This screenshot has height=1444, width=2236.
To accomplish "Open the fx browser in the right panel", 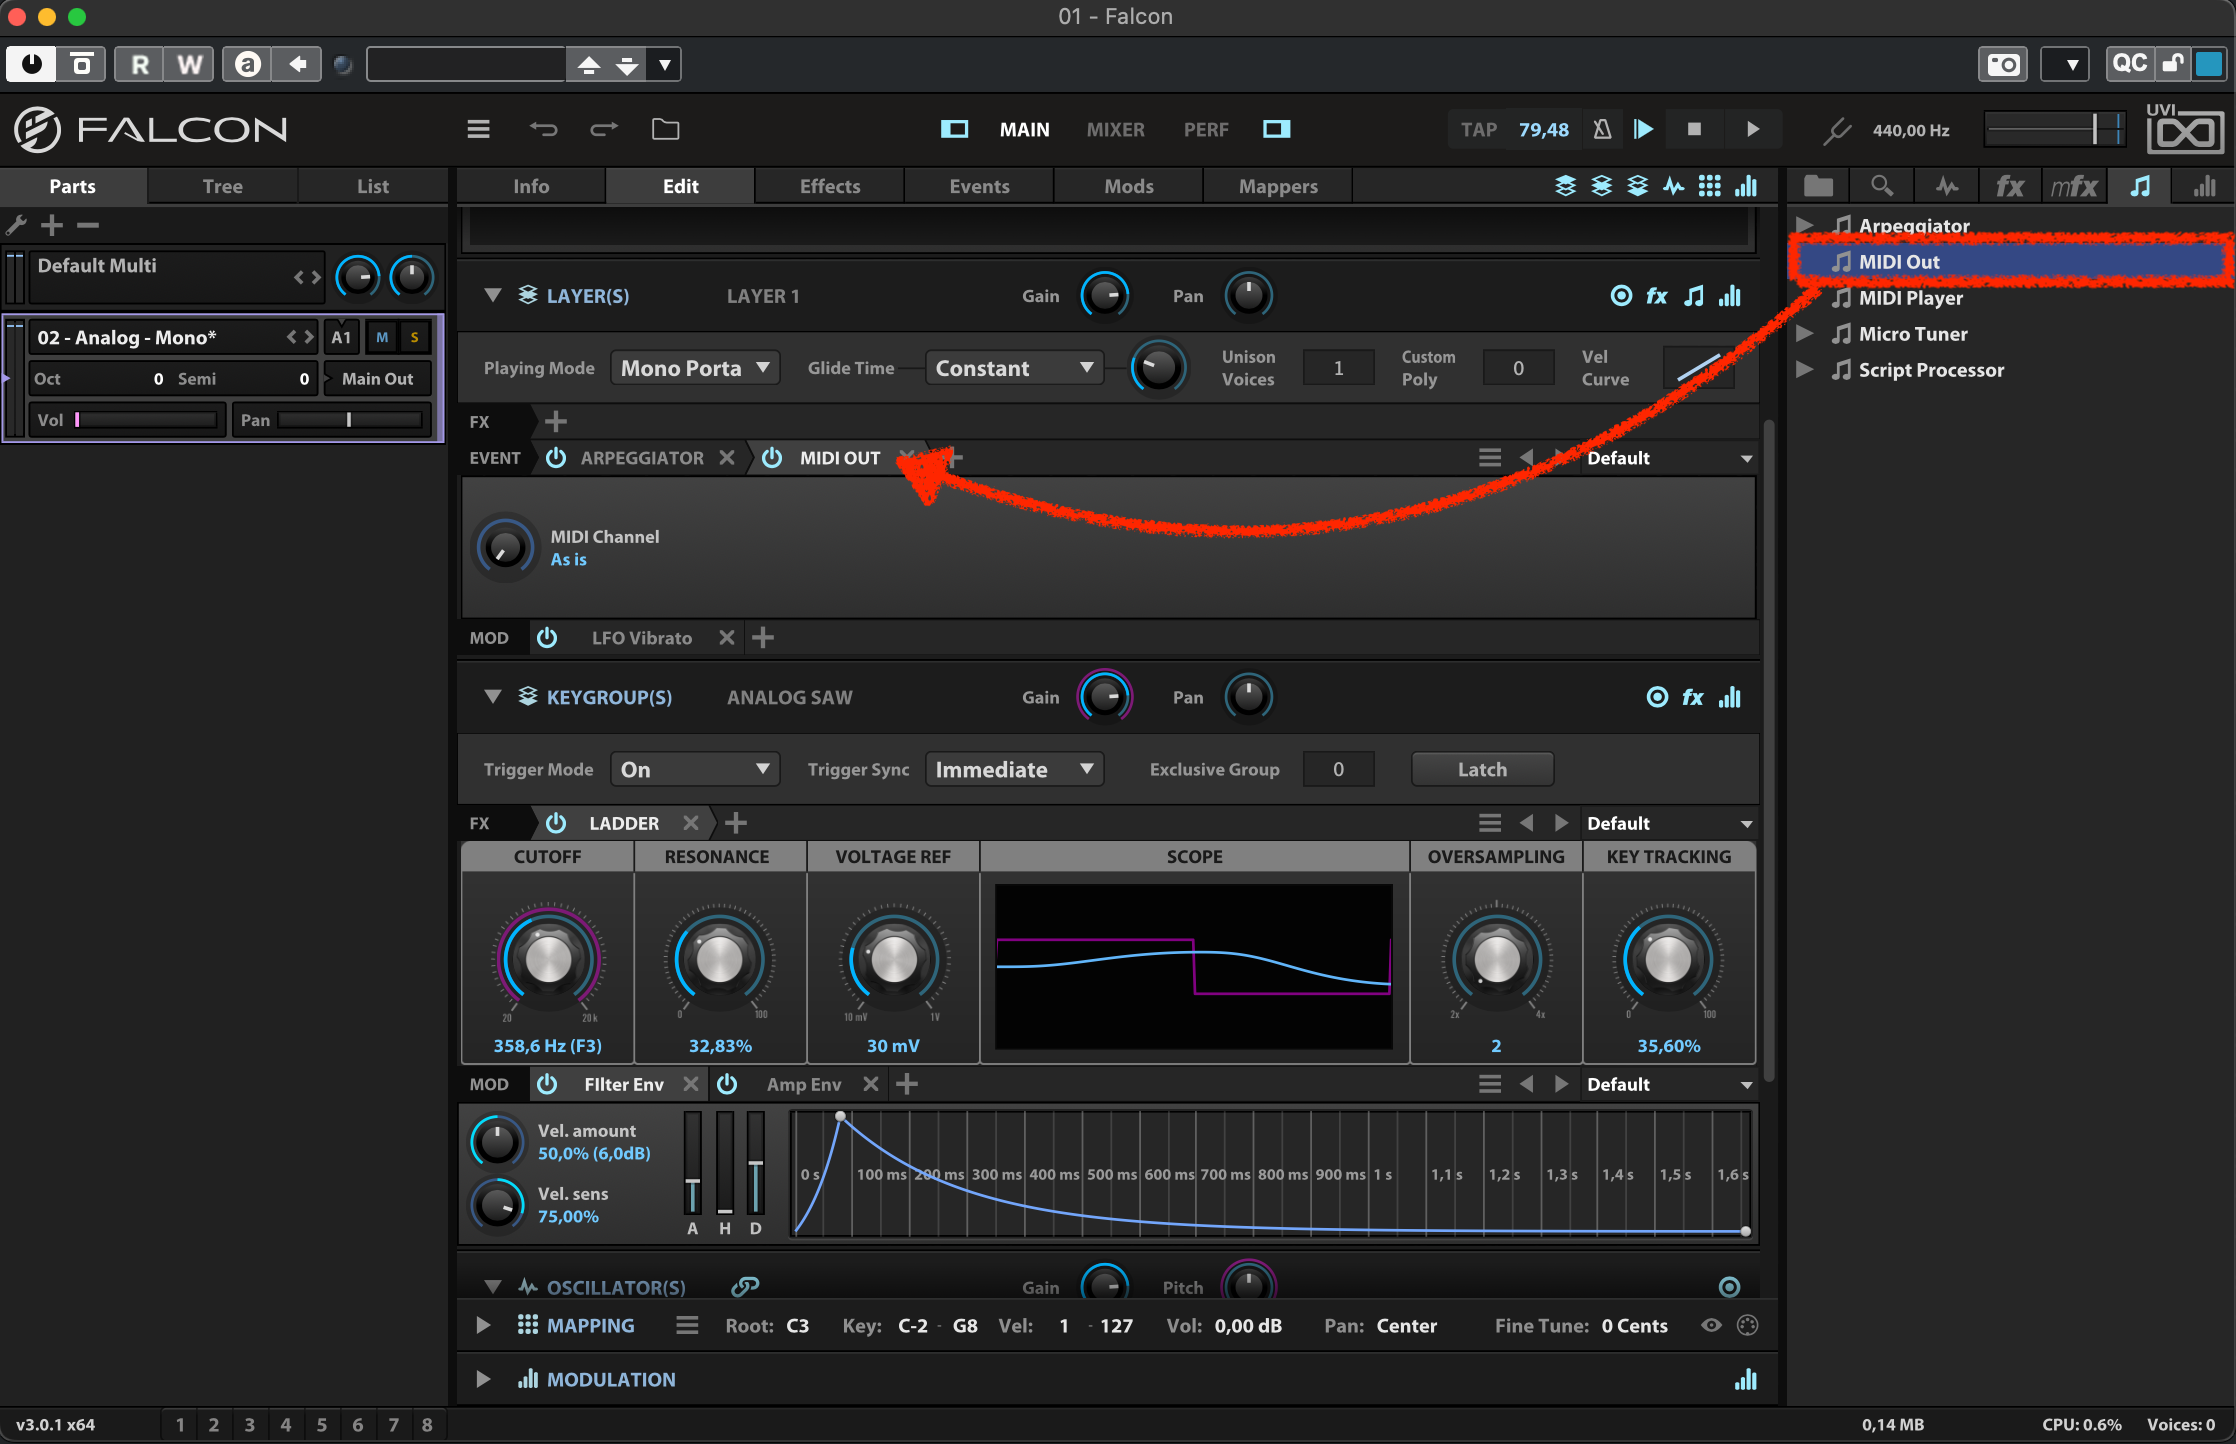I will 2009,185.
